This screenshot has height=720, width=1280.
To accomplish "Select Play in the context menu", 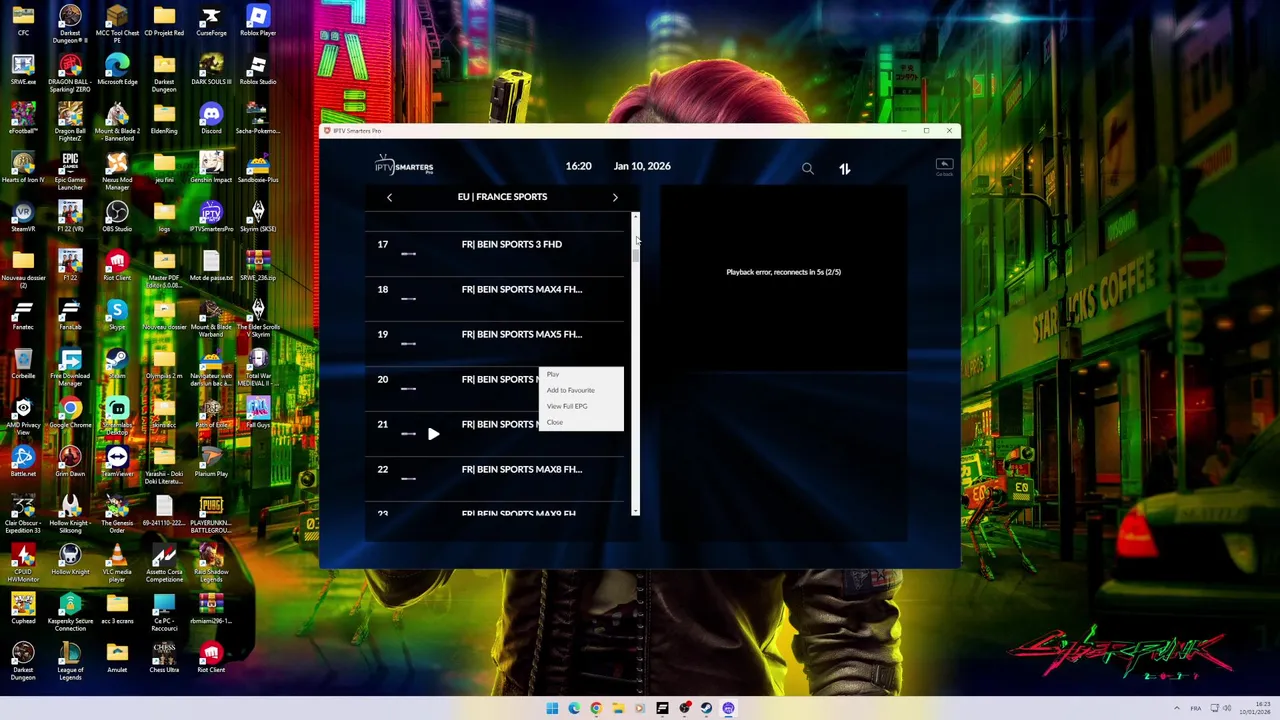I will point(553,374).
